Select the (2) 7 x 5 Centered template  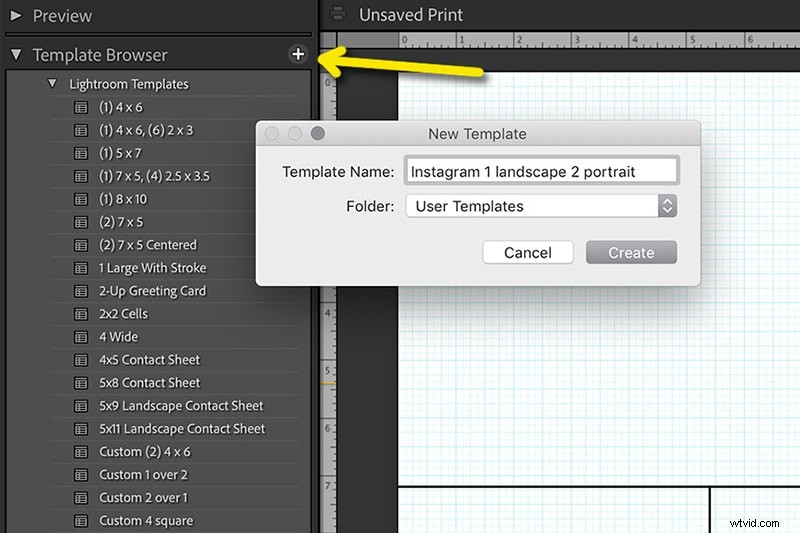(x=148, y=245)
